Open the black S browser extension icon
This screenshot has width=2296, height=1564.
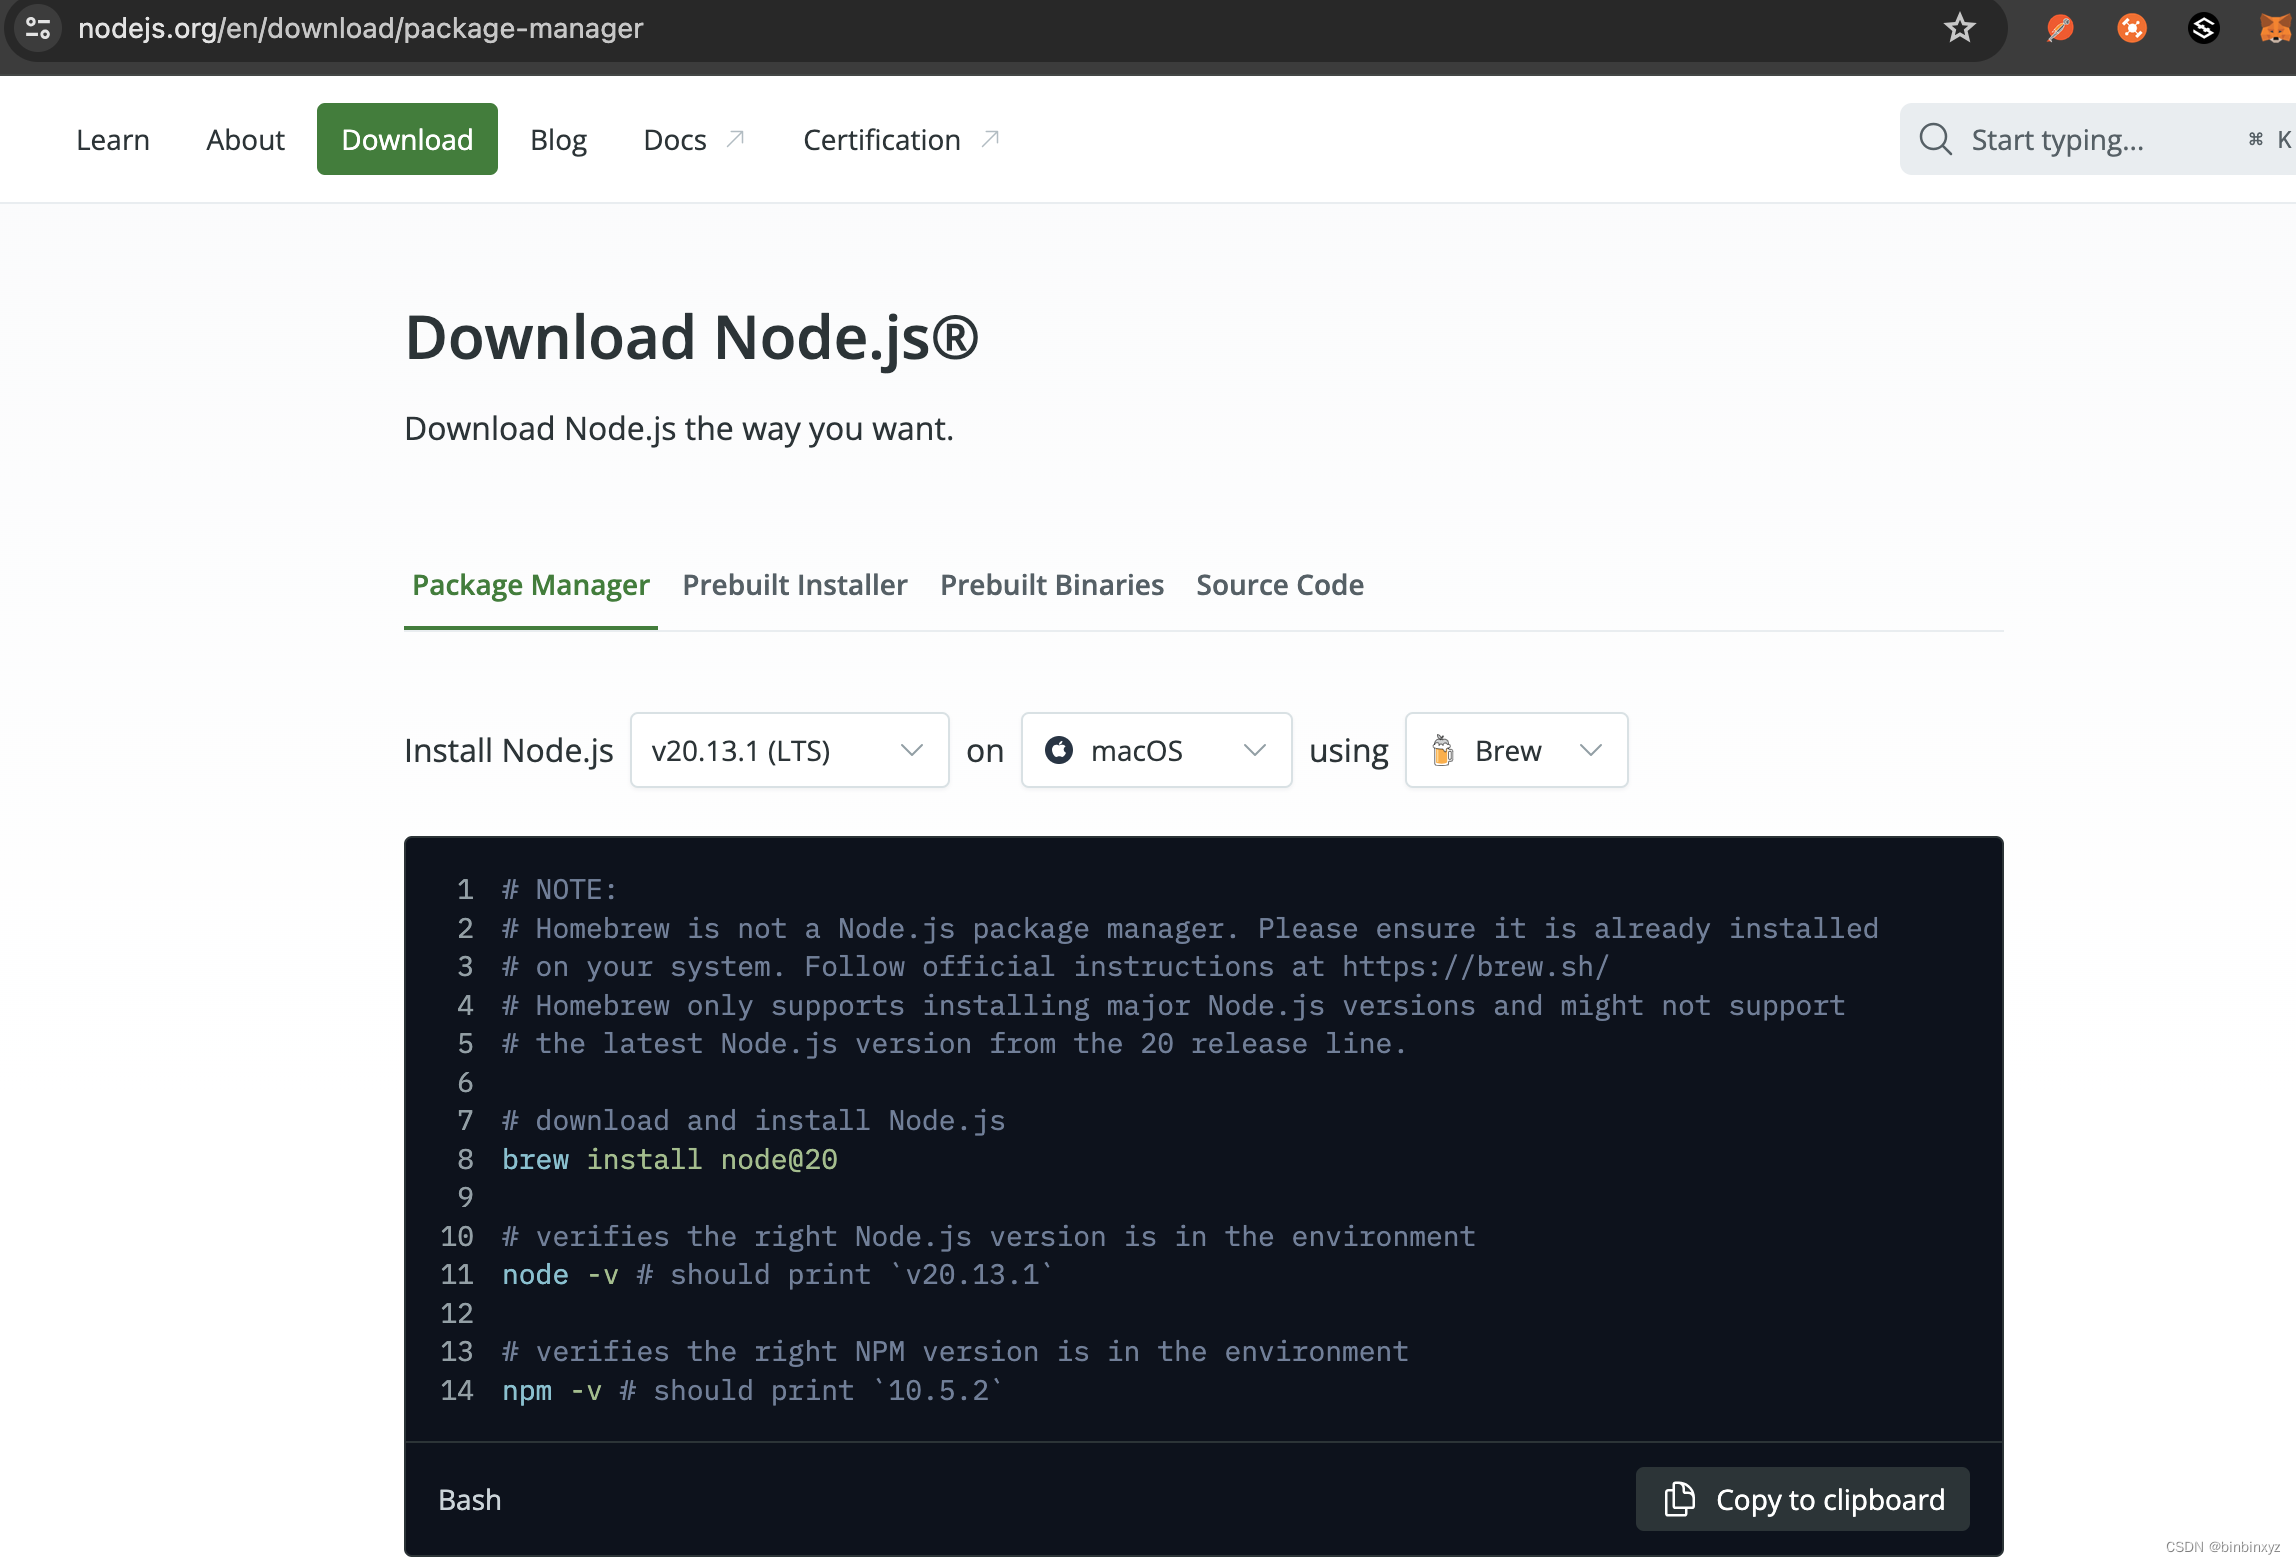[2204, 28]
